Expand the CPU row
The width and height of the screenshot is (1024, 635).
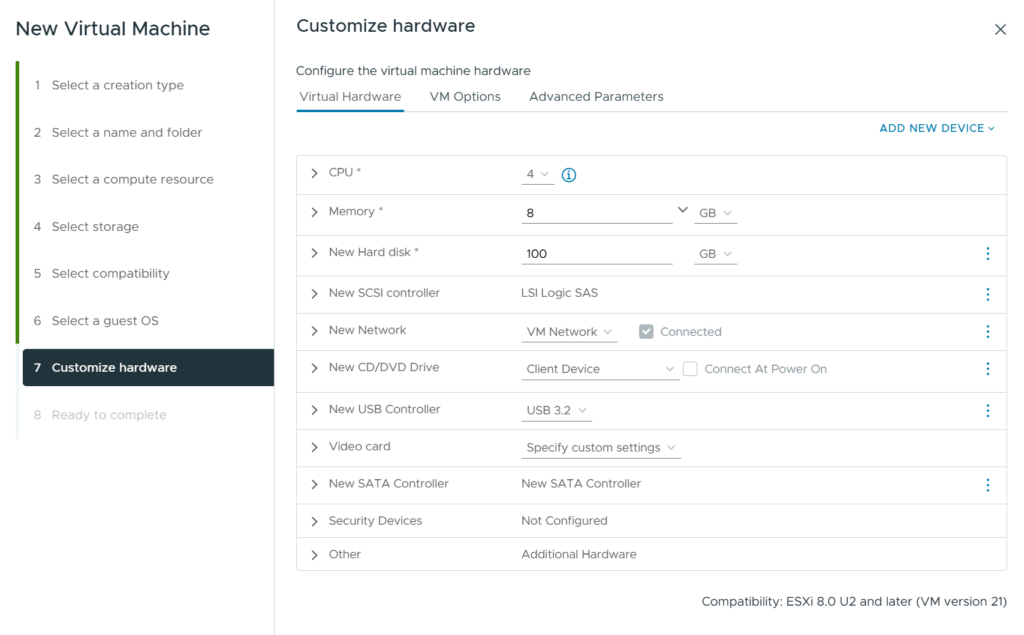pos(314,173)
